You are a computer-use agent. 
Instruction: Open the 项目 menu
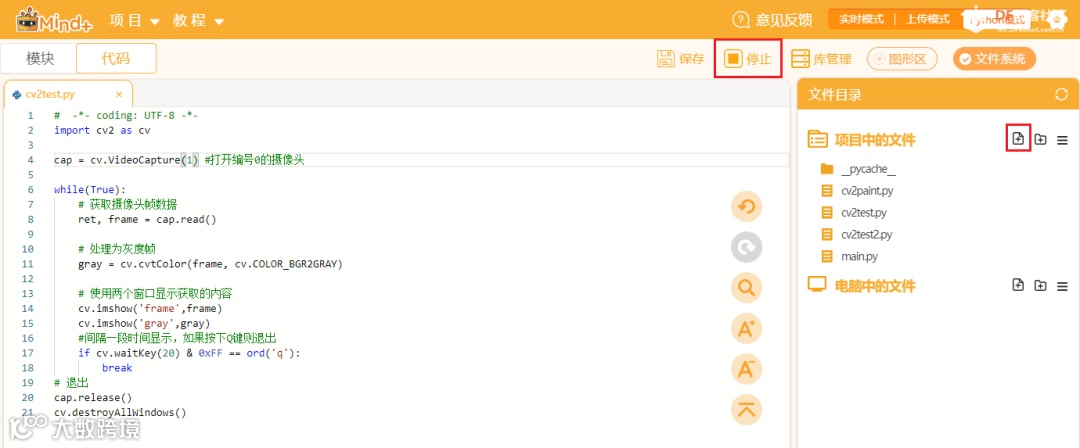(134, 21)
